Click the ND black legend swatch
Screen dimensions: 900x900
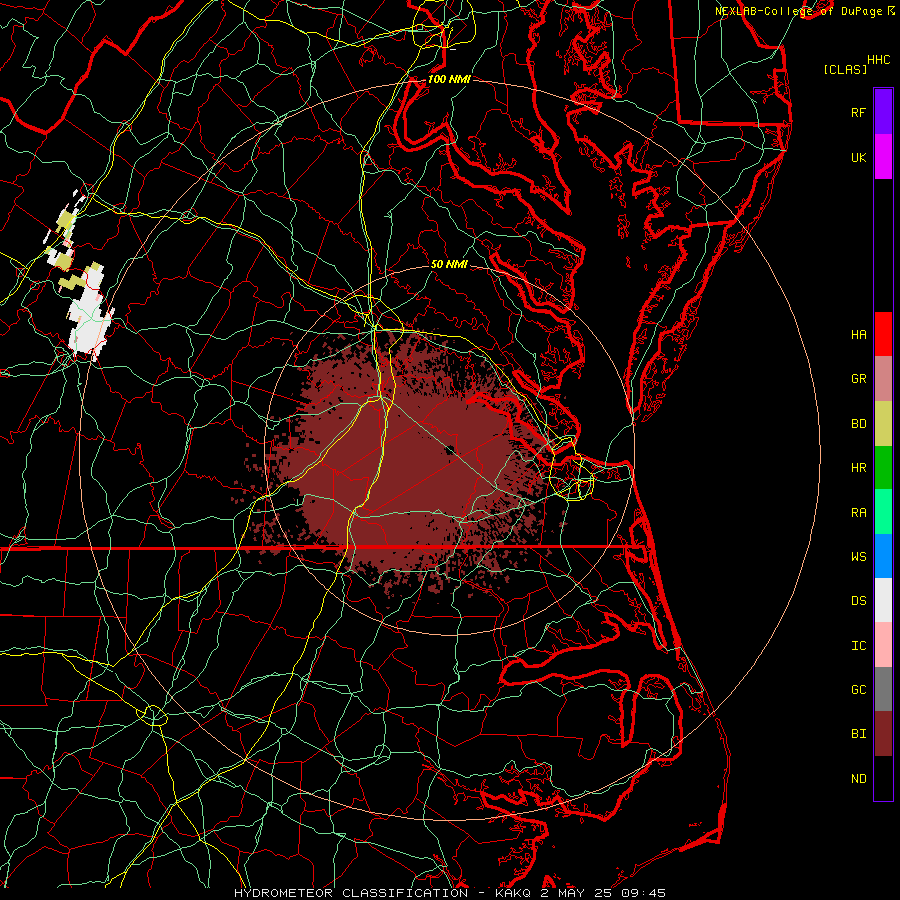pos(883,778)
